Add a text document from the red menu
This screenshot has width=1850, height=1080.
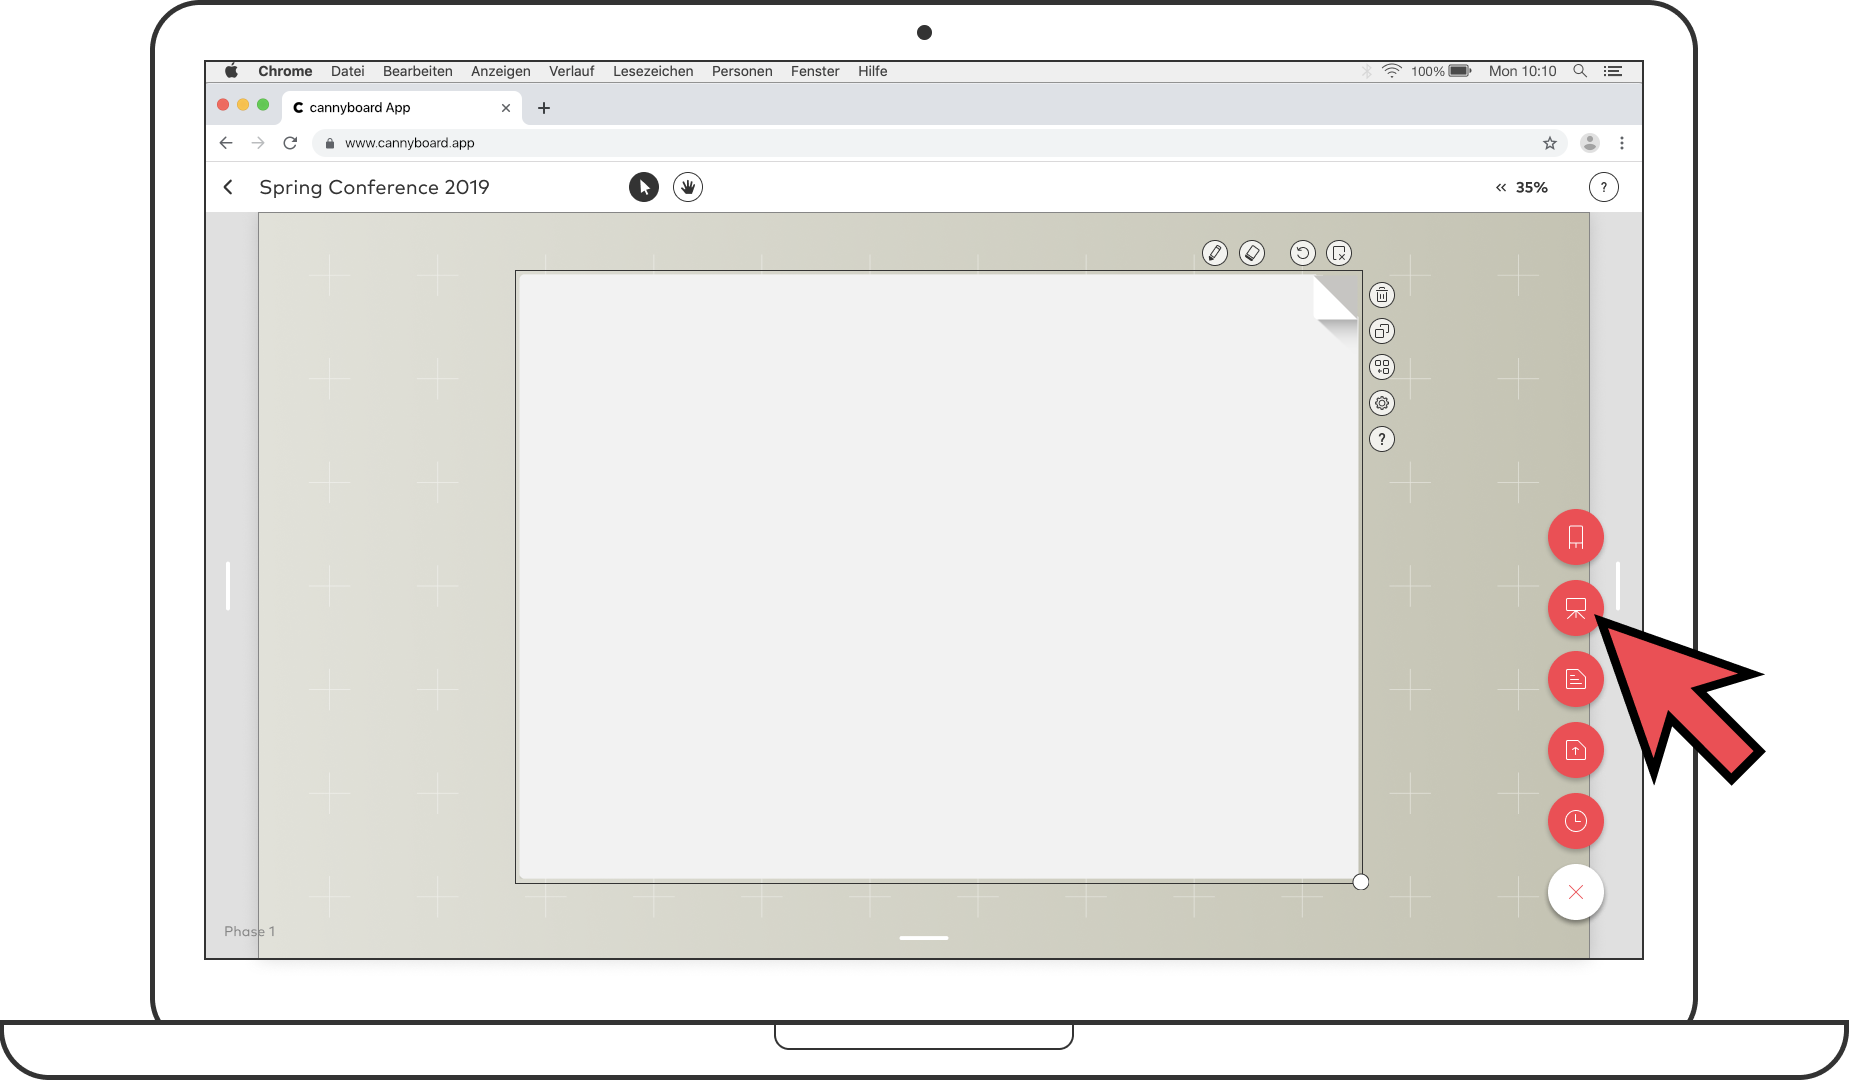pyautogui.click(x=1576, y=679)
